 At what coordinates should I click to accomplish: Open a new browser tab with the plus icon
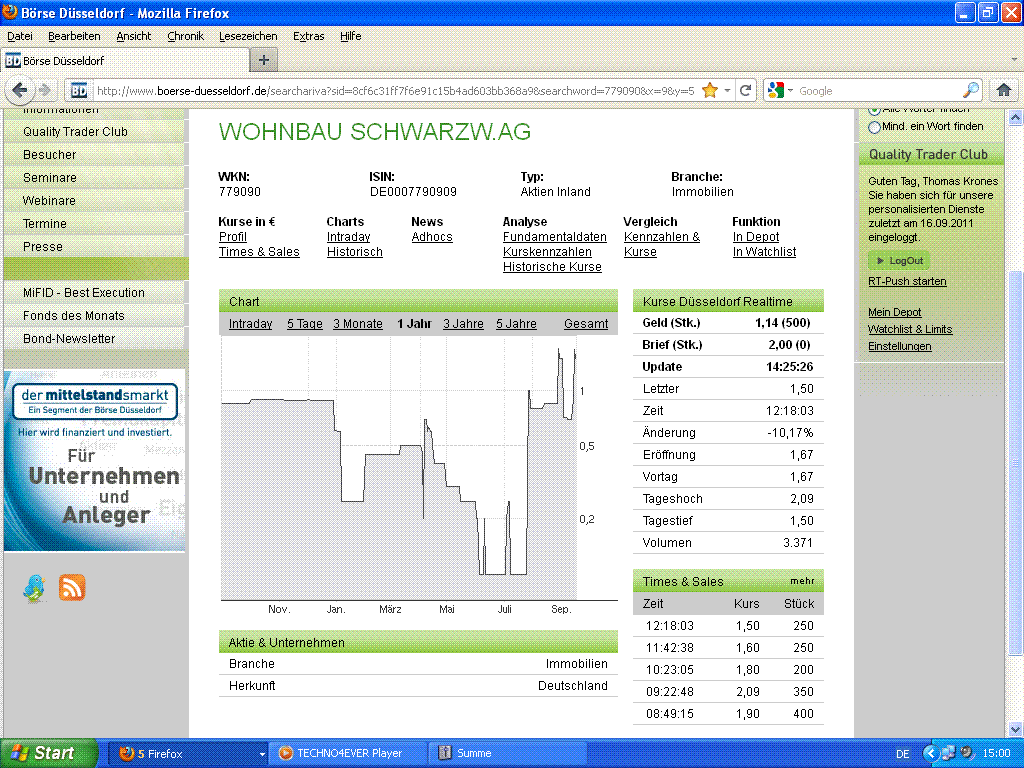(x=262, y=59)
